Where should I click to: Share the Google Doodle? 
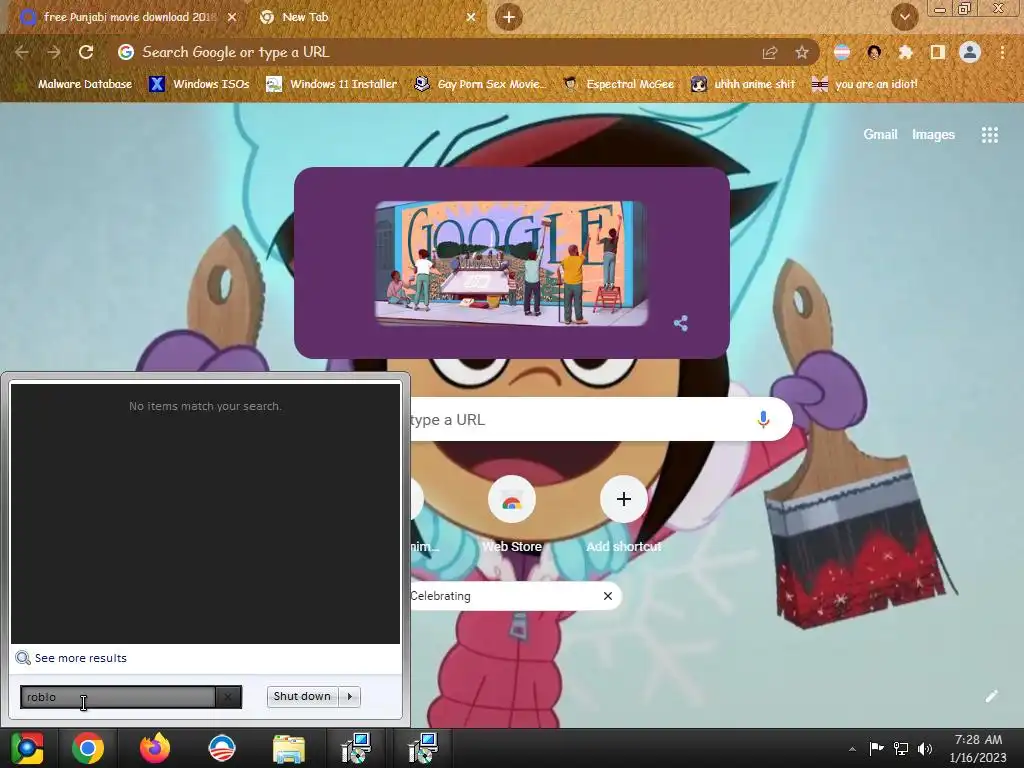point(680,323)
